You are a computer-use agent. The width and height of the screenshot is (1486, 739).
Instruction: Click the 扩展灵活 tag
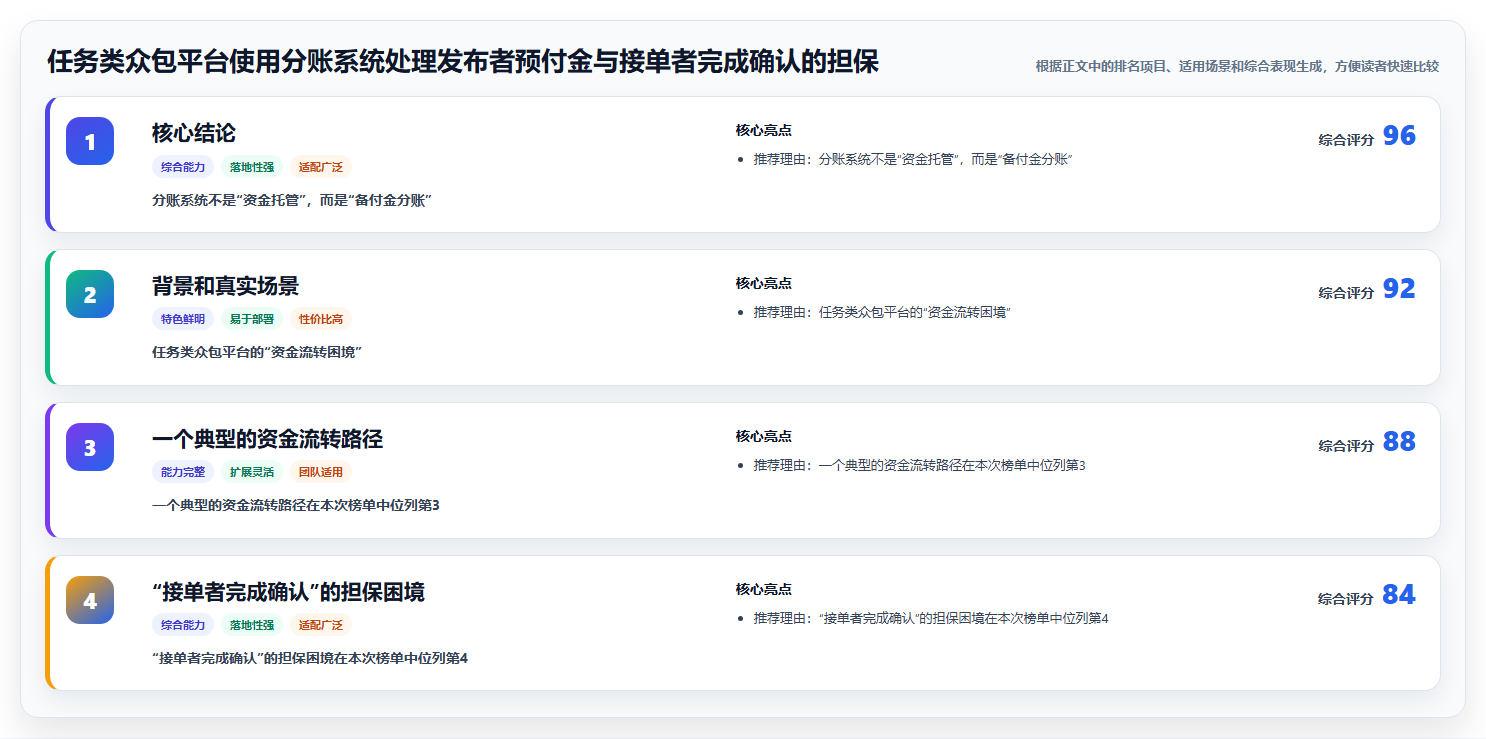(252, 473)
